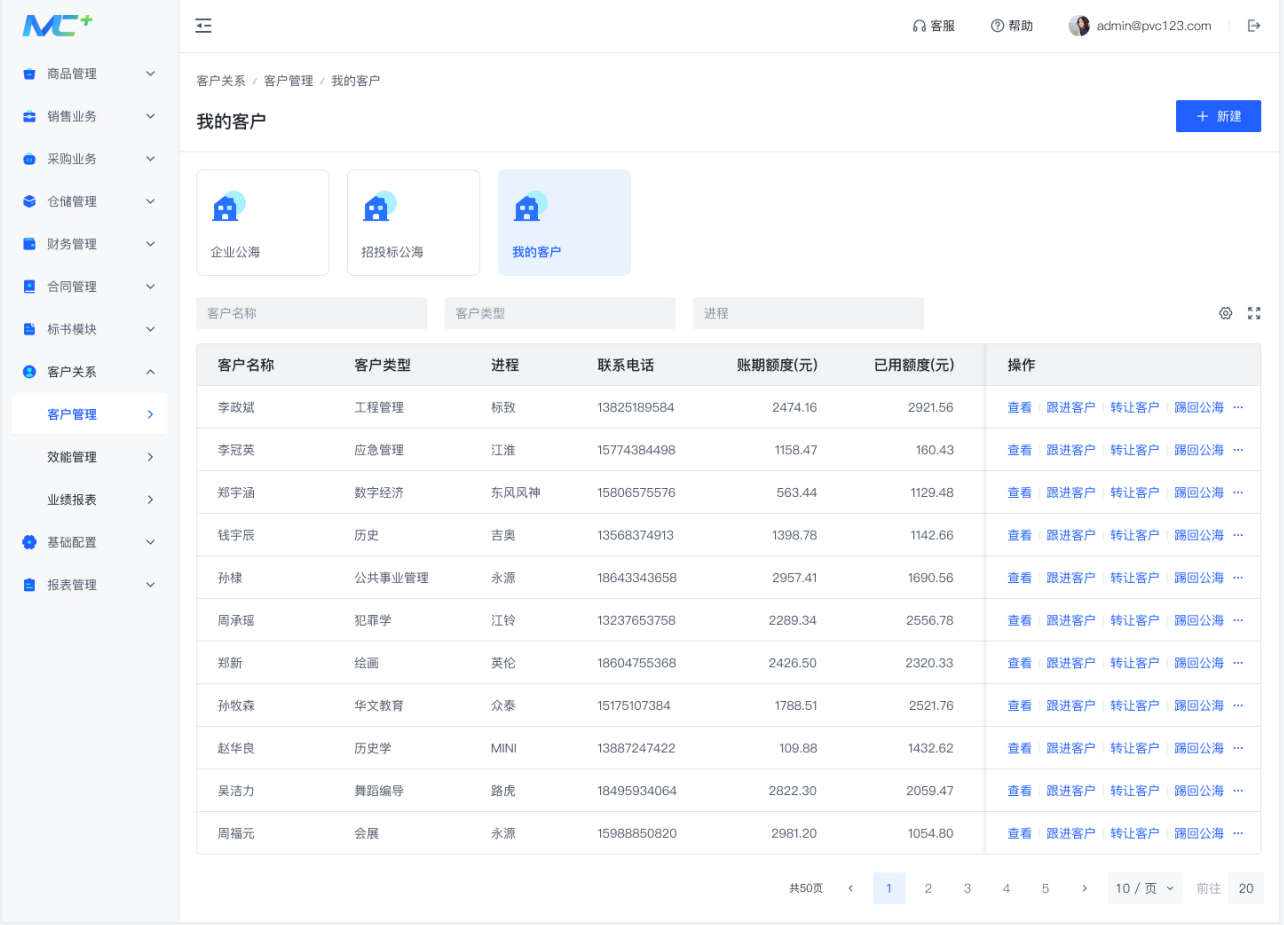Screen dimensions: 1284x925
Task: Click 转让客户 for 周承瑶
Action: click(x=1135, y=620)
